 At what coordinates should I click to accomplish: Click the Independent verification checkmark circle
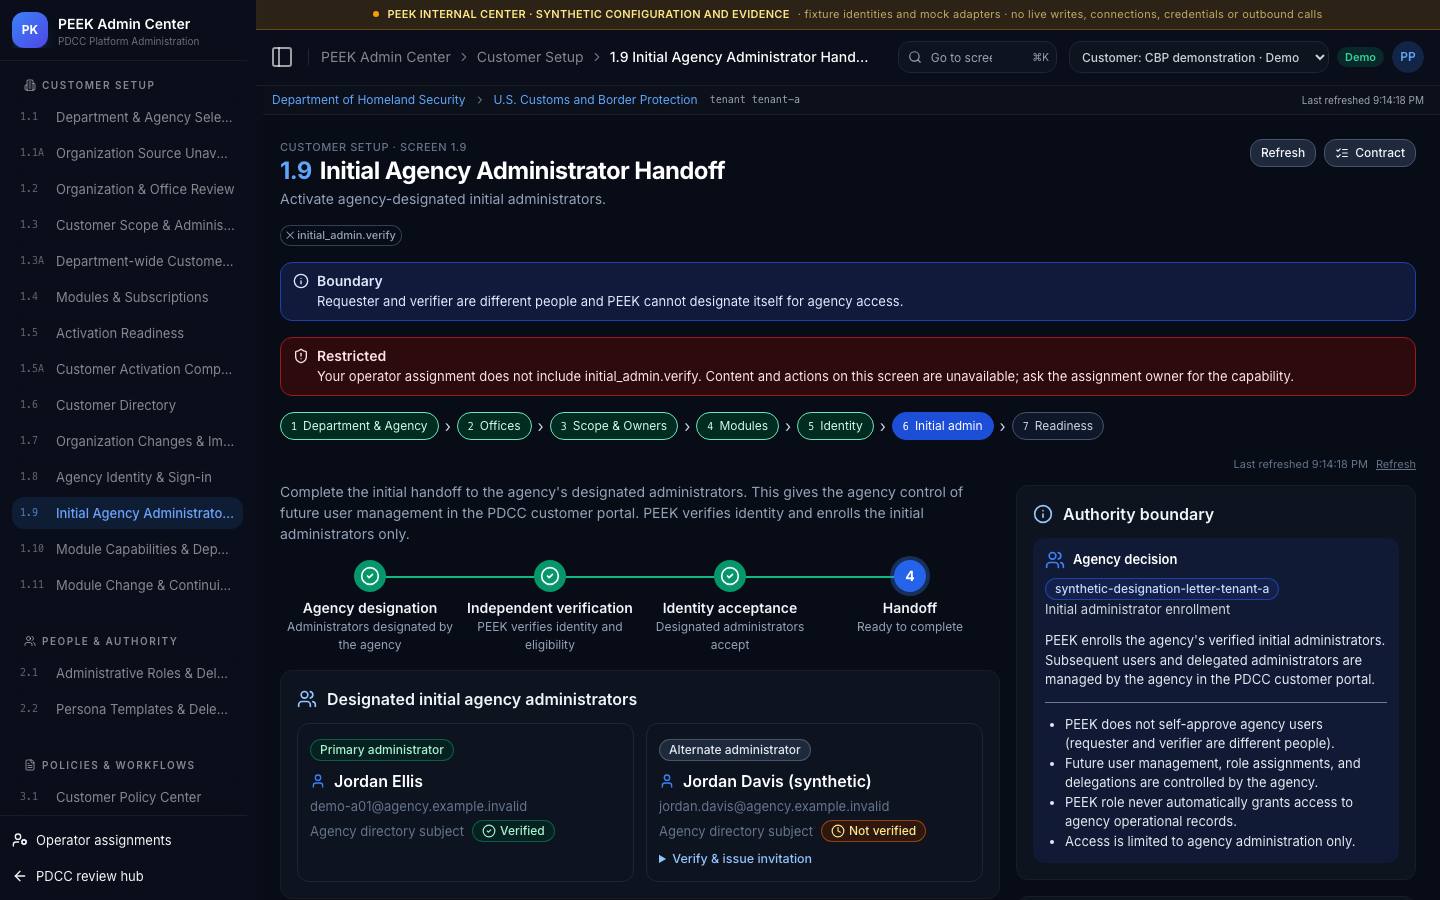click(550, 576)
